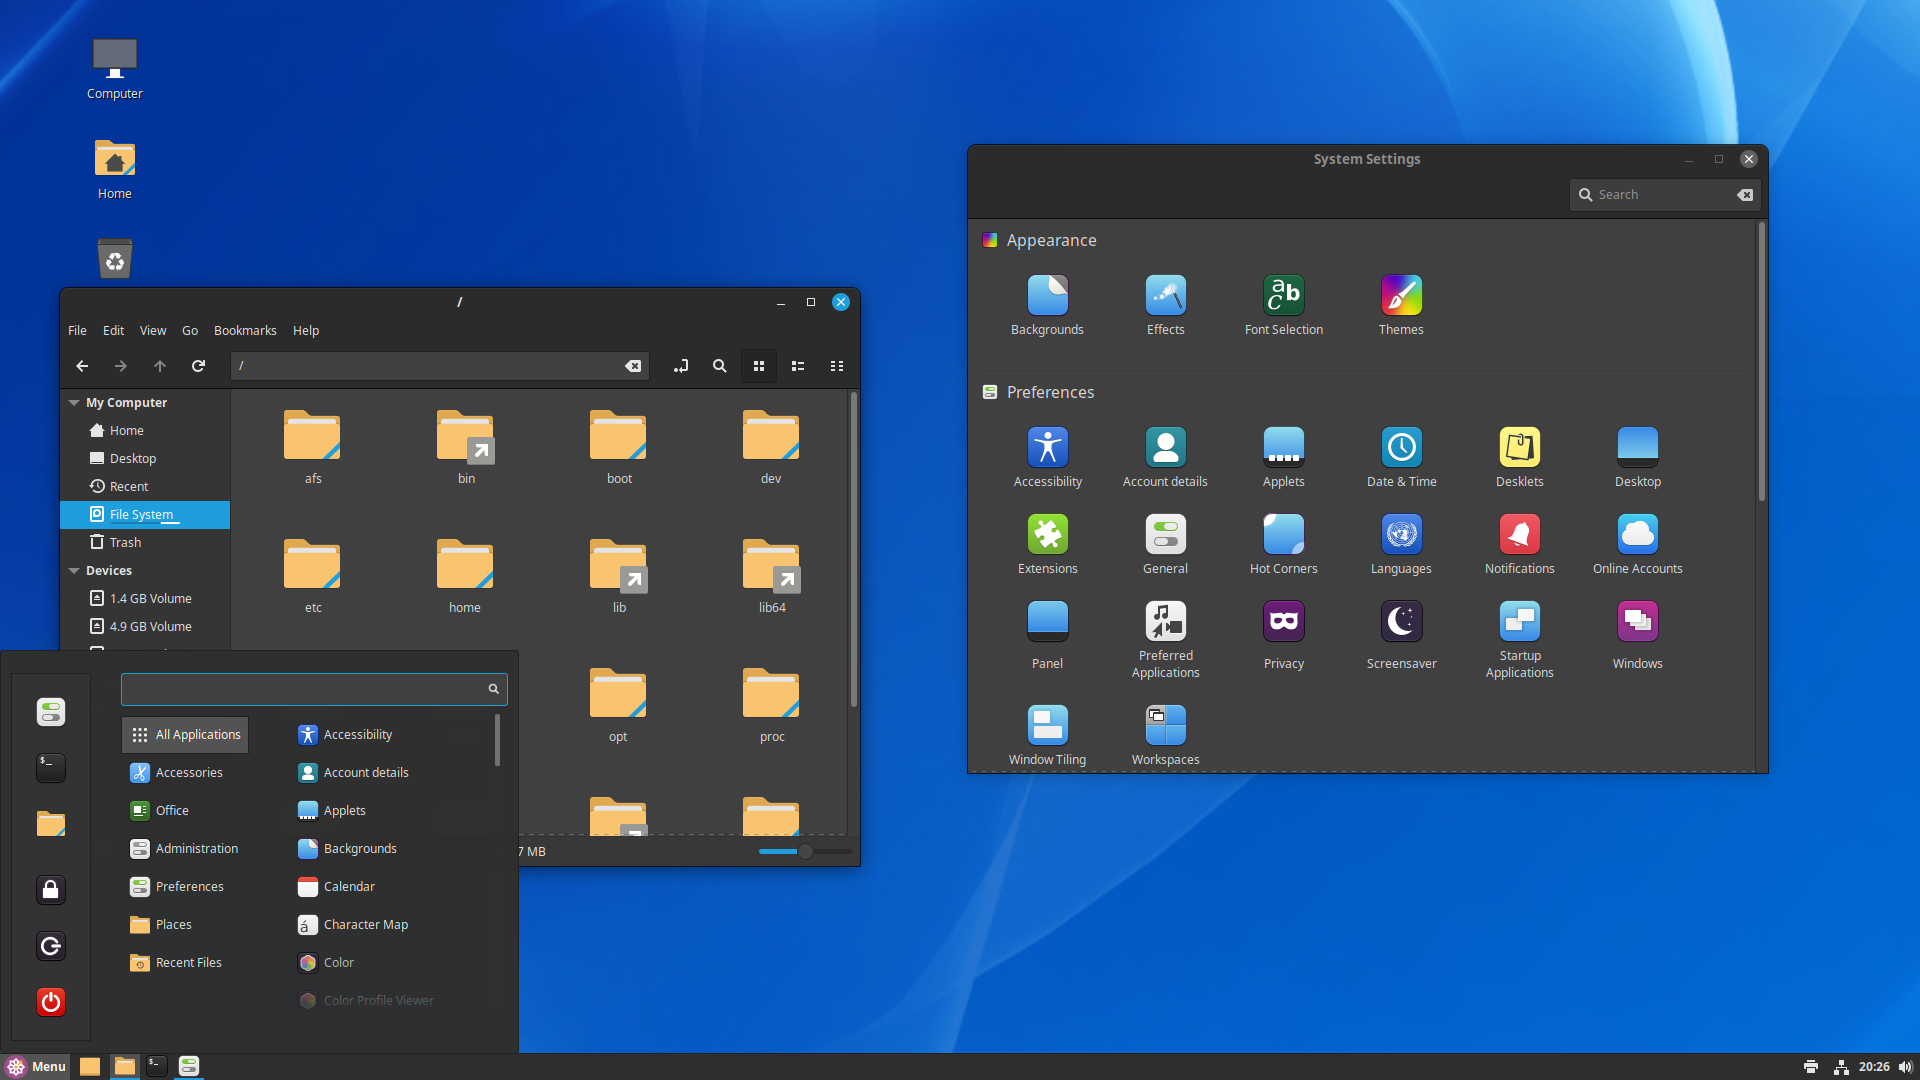
Task: Open the Screensaver settings
Action: pyautogui.click(x=1401, y=622)
